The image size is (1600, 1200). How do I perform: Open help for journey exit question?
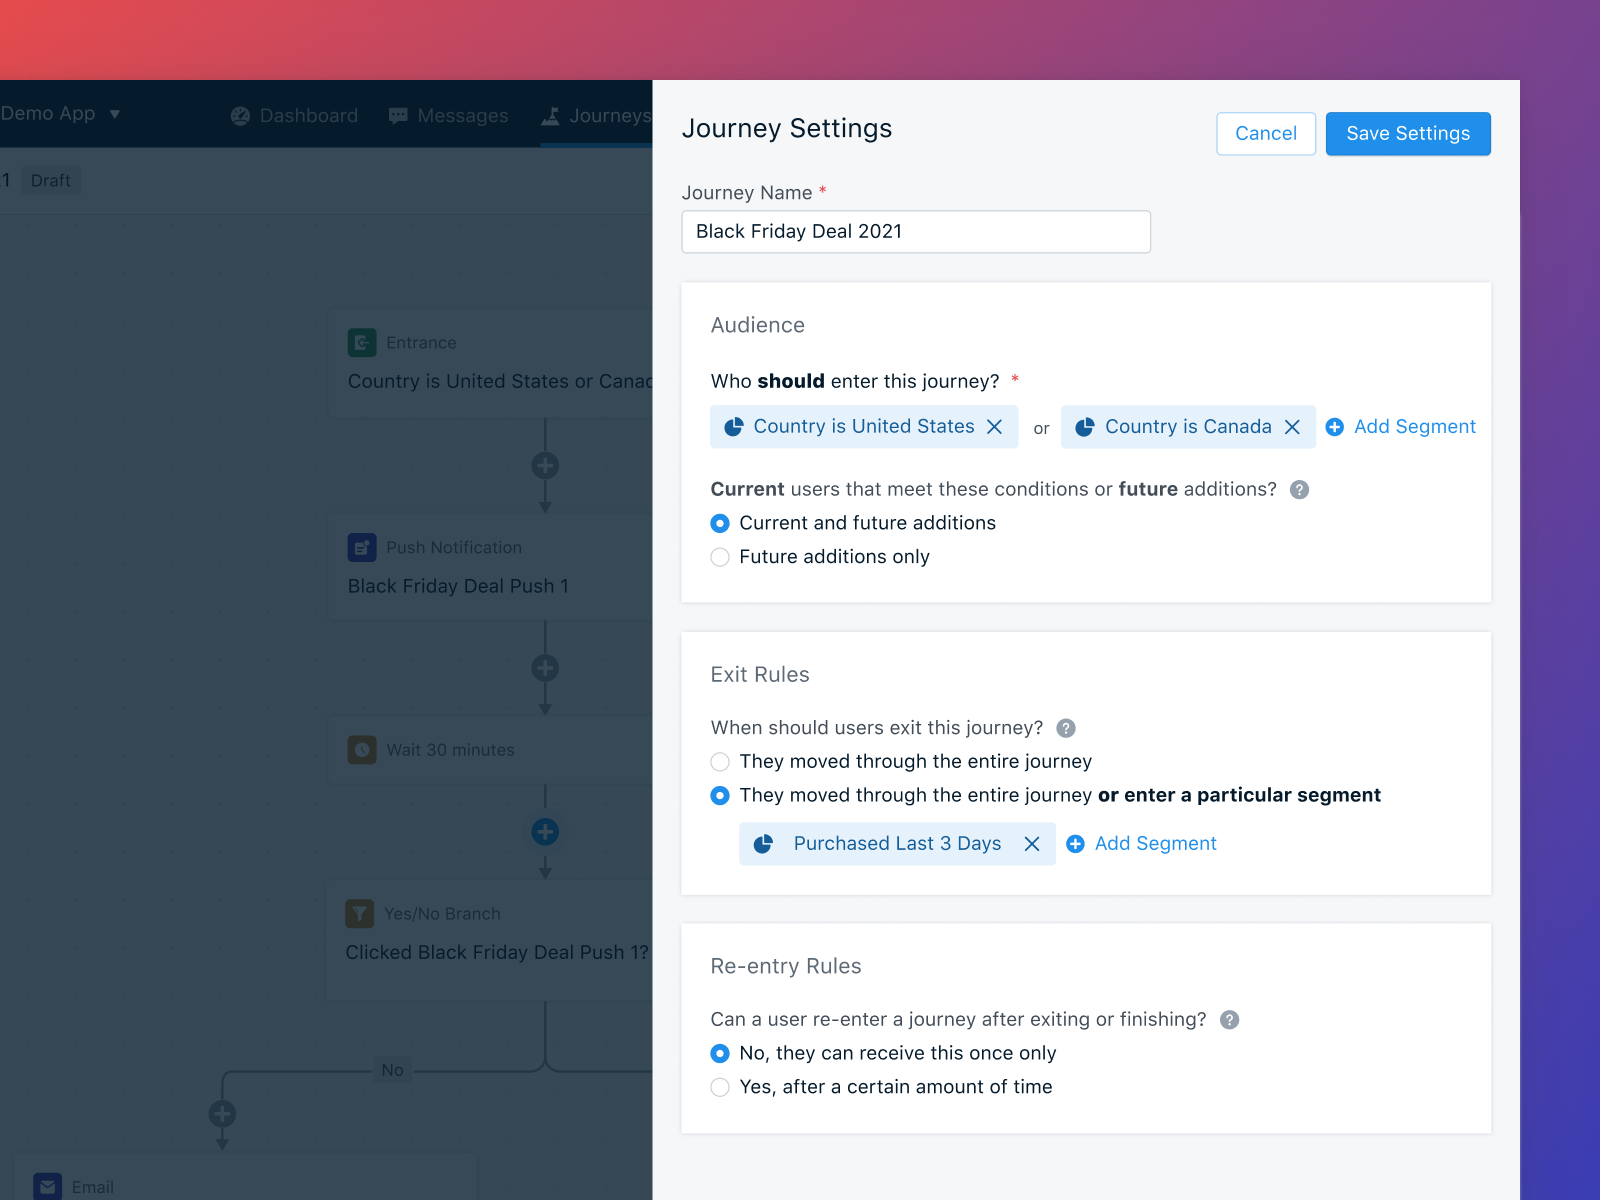[x=1066, y=728]
